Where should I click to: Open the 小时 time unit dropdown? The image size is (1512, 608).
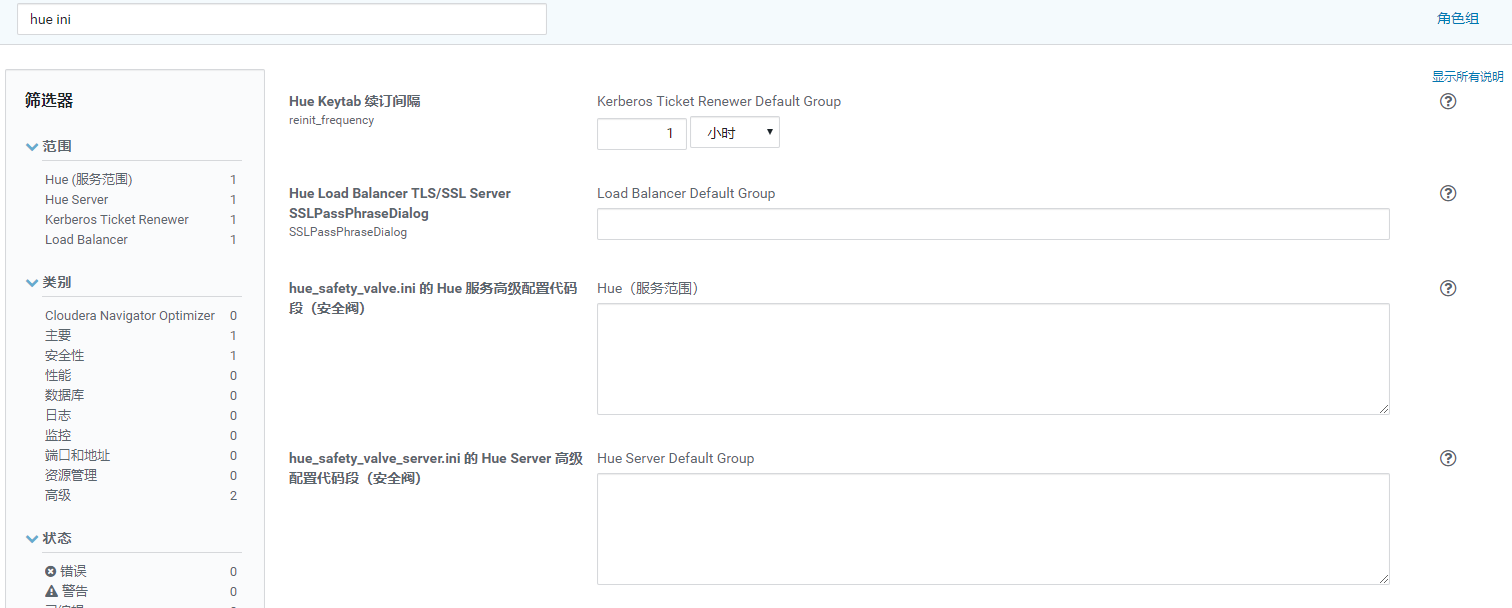tap(735, 133)
